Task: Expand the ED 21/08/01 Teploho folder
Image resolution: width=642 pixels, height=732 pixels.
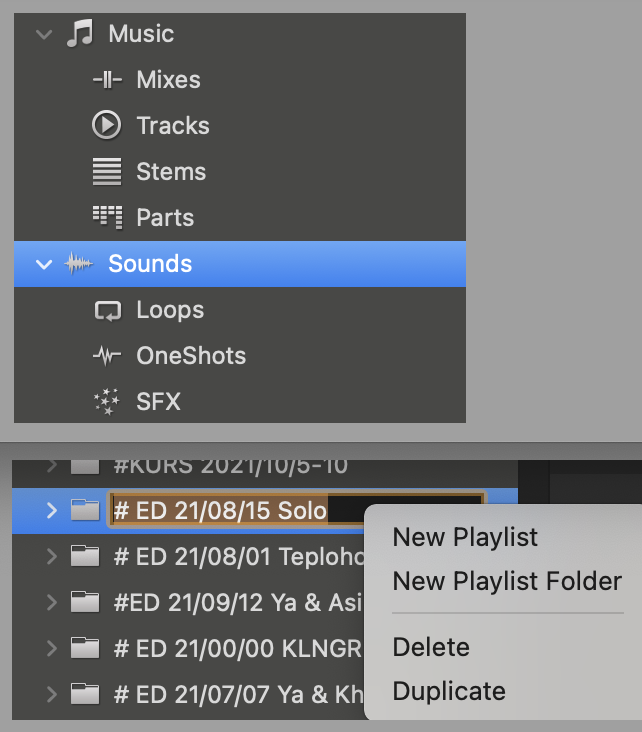Action: 52,557
